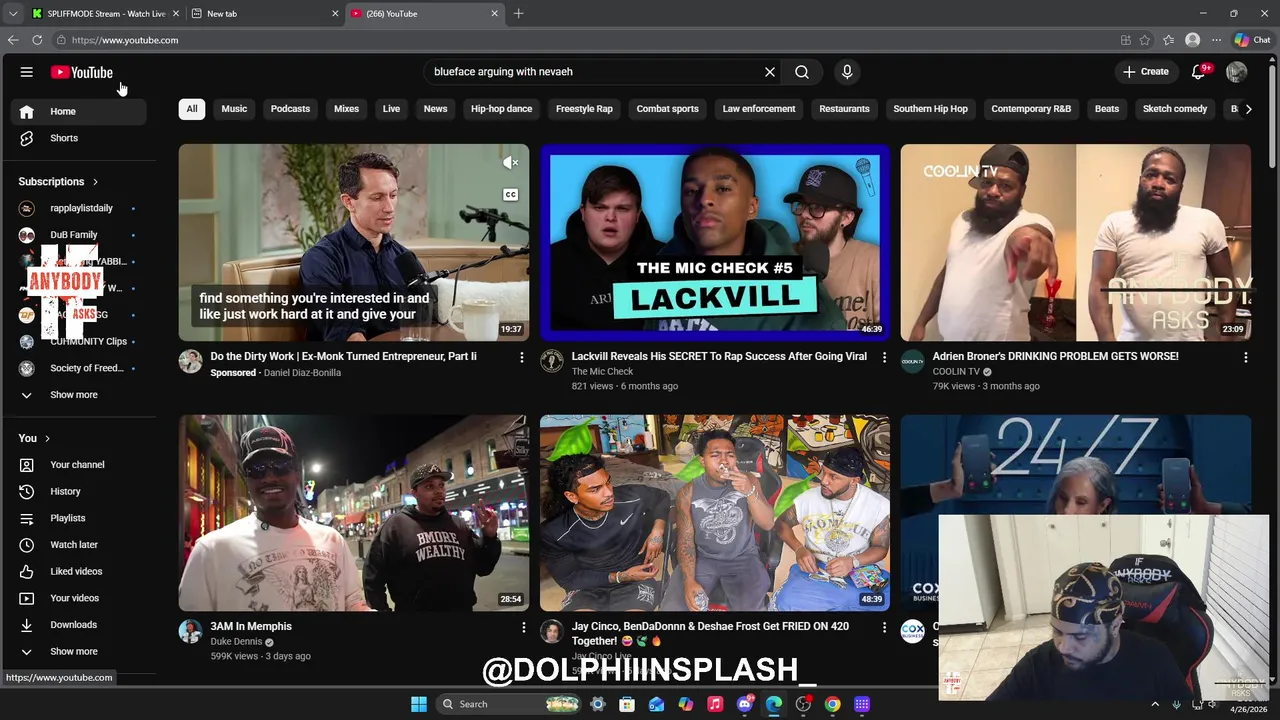Open The Mic Check channel name
The image size is (1280, 720).
click(602, 372)
